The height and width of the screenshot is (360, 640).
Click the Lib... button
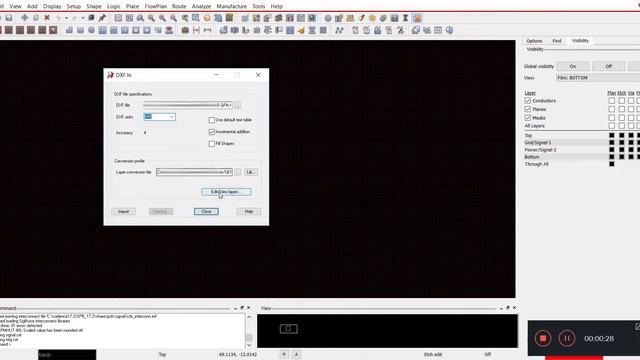click(251, 172)
